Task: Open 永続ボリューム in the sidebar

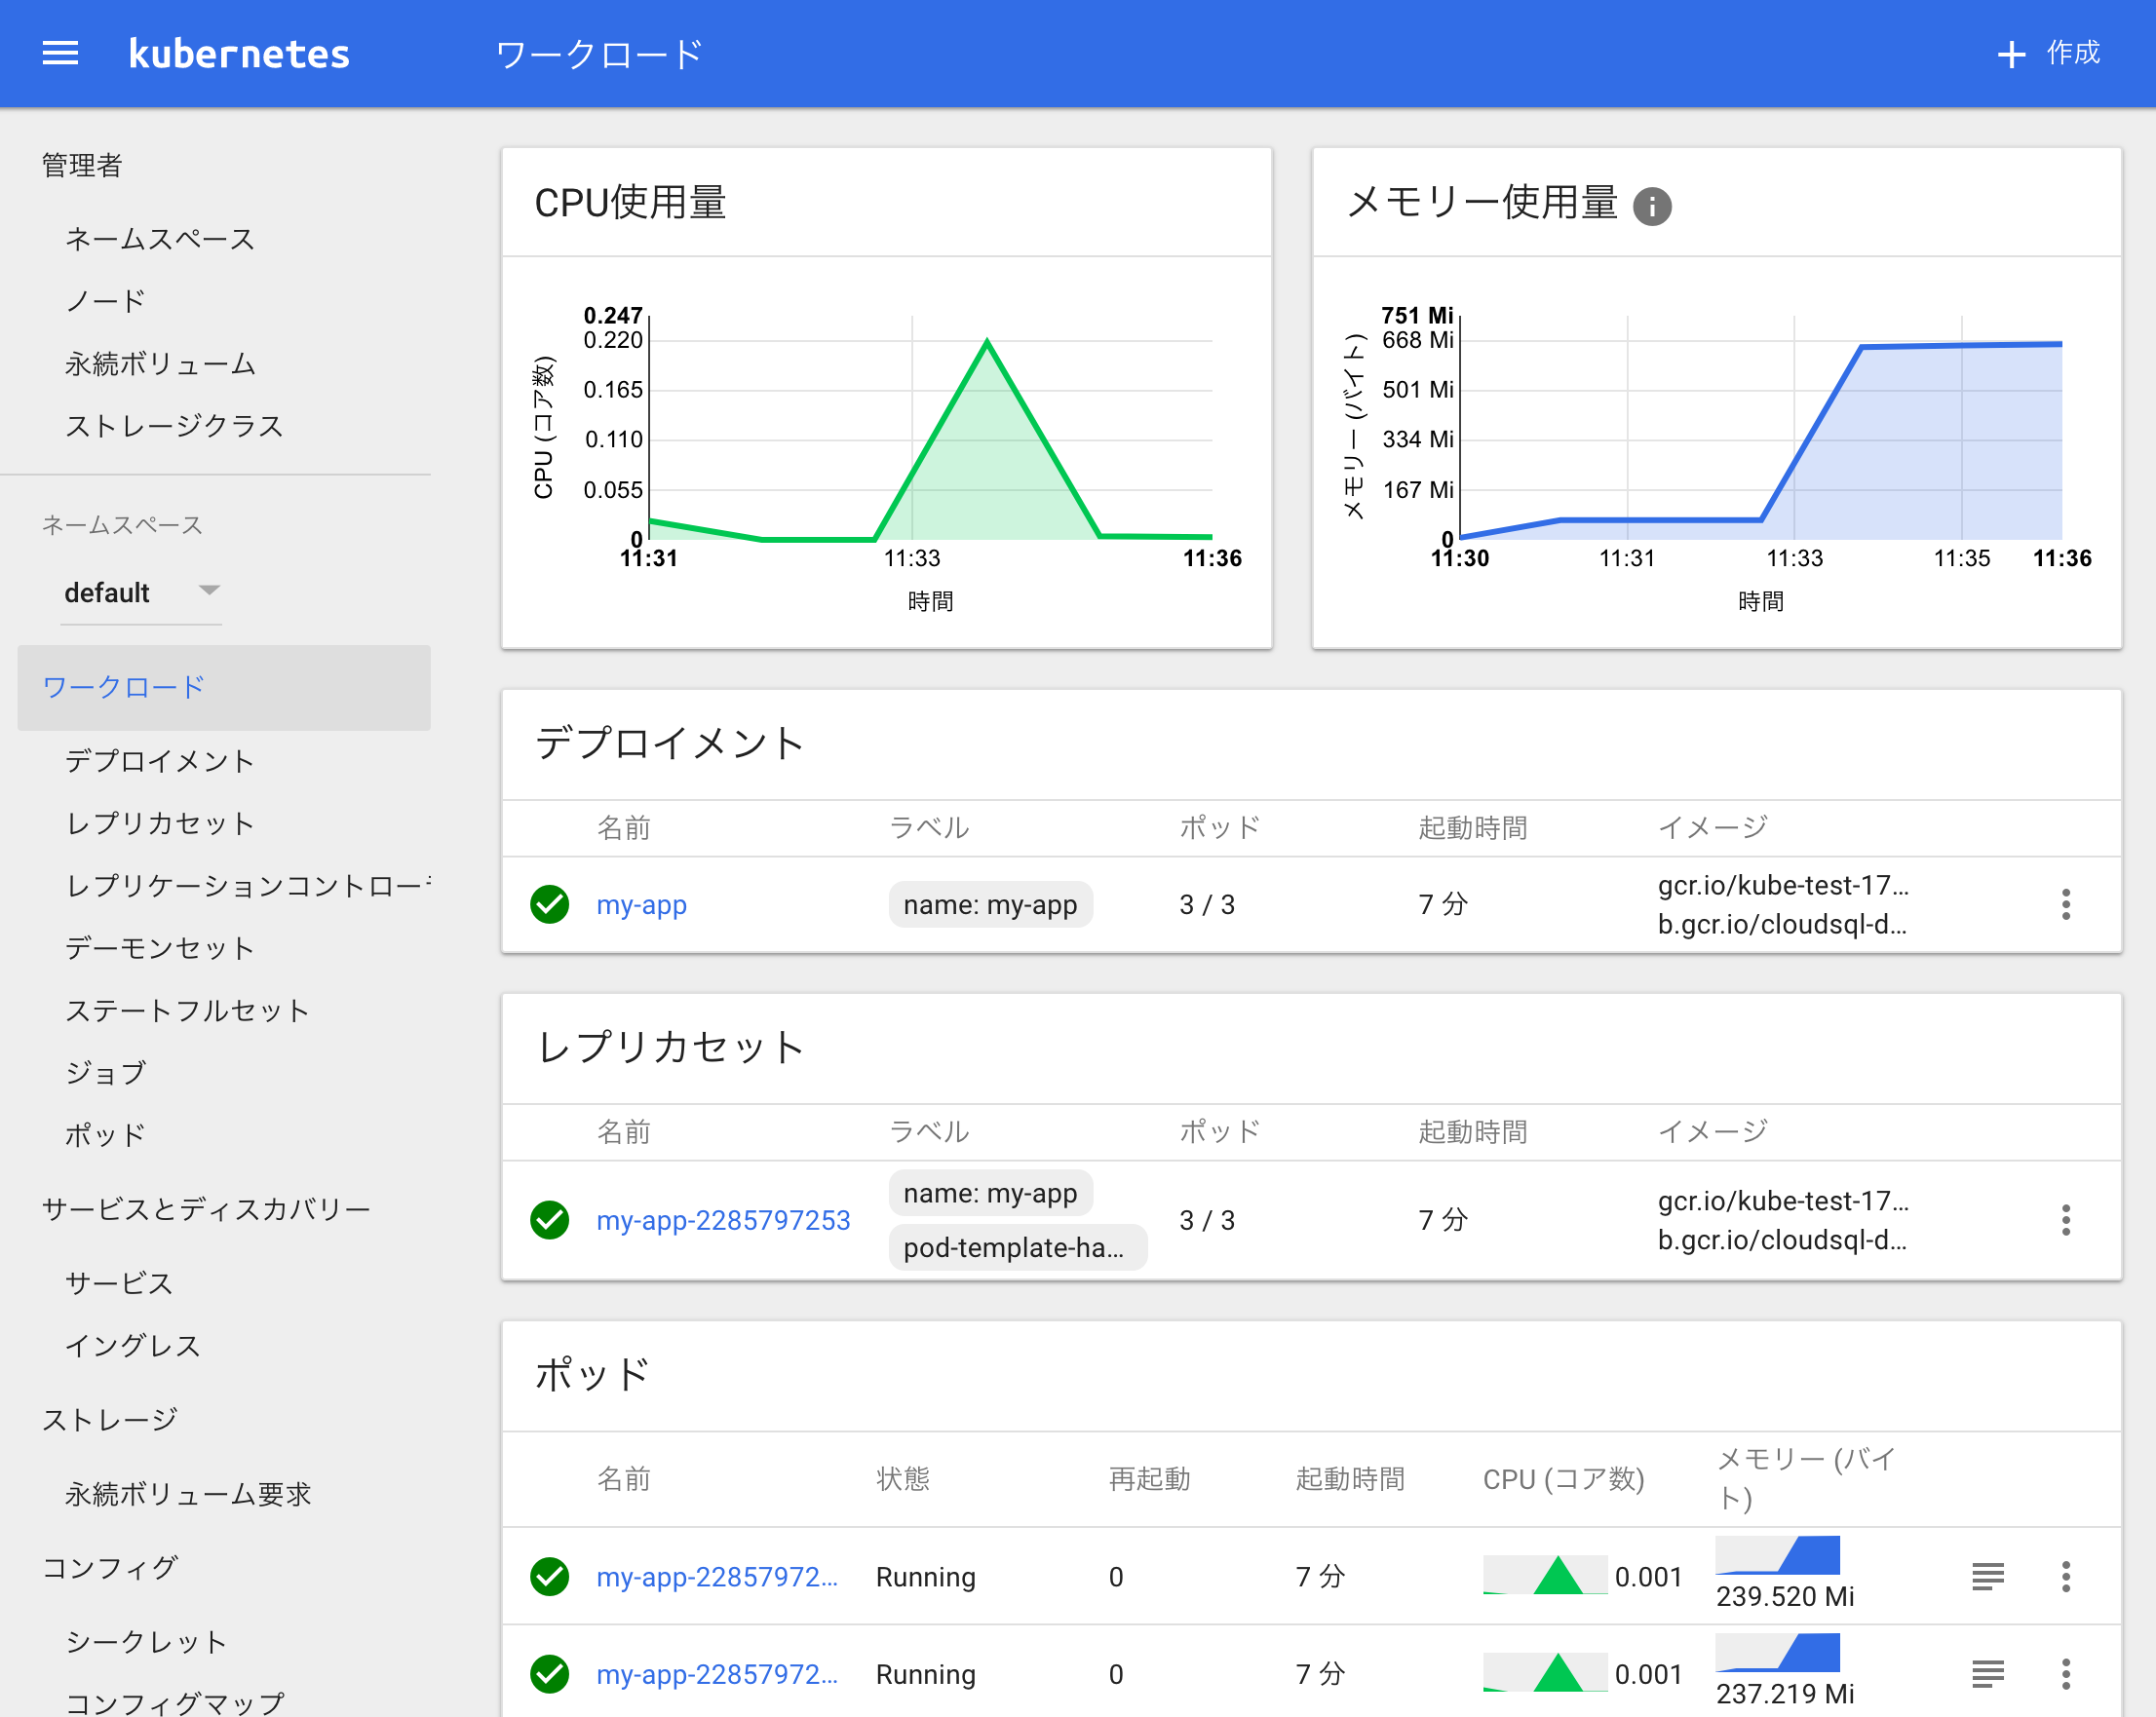Action: pyautogui.click(x=160, y=364)
